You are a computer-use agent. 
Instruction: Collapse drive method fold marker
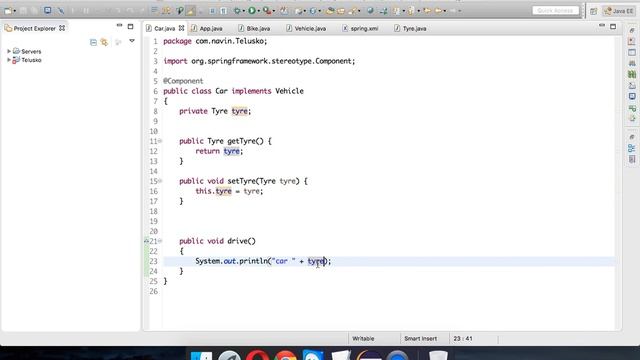160,241
